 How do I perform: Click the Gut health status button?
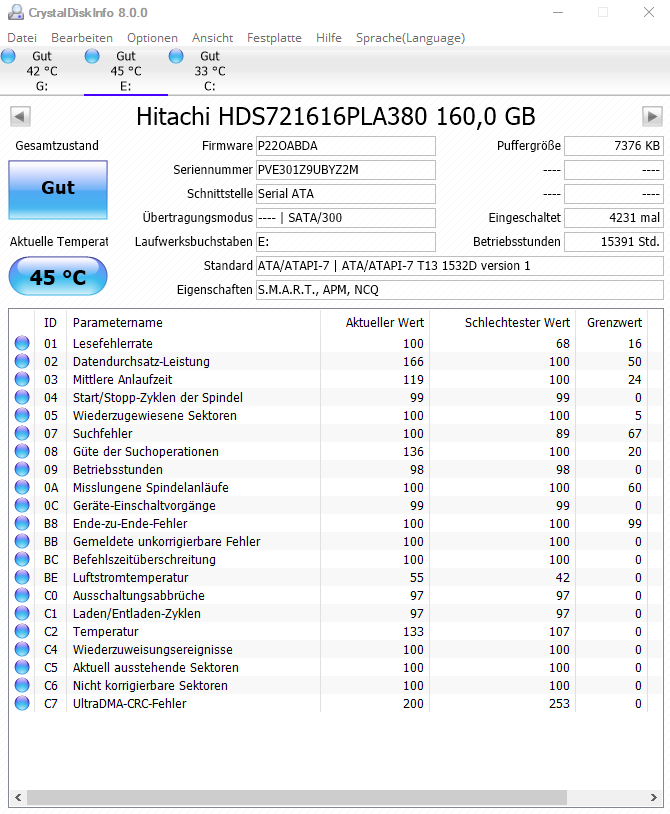coord(58,189)
